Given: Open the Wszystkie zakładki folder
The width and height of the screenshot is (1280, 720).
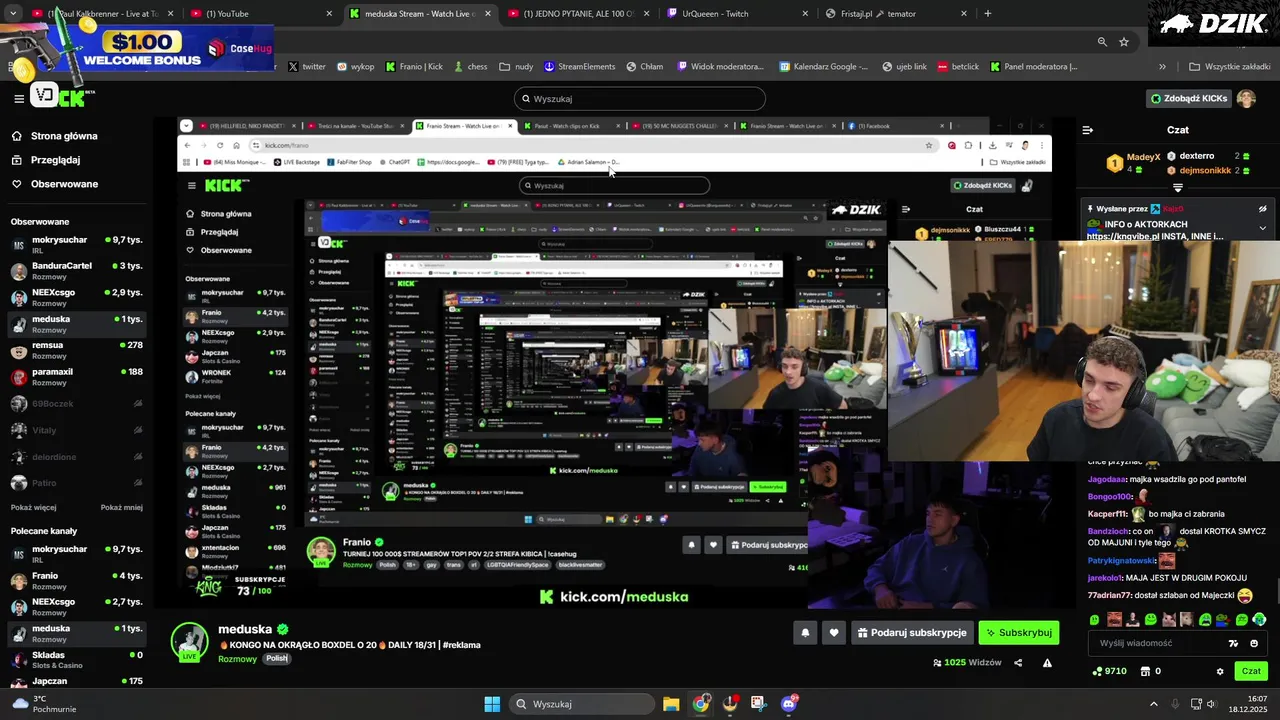Looking at the screenshot, I should 1228,67.
